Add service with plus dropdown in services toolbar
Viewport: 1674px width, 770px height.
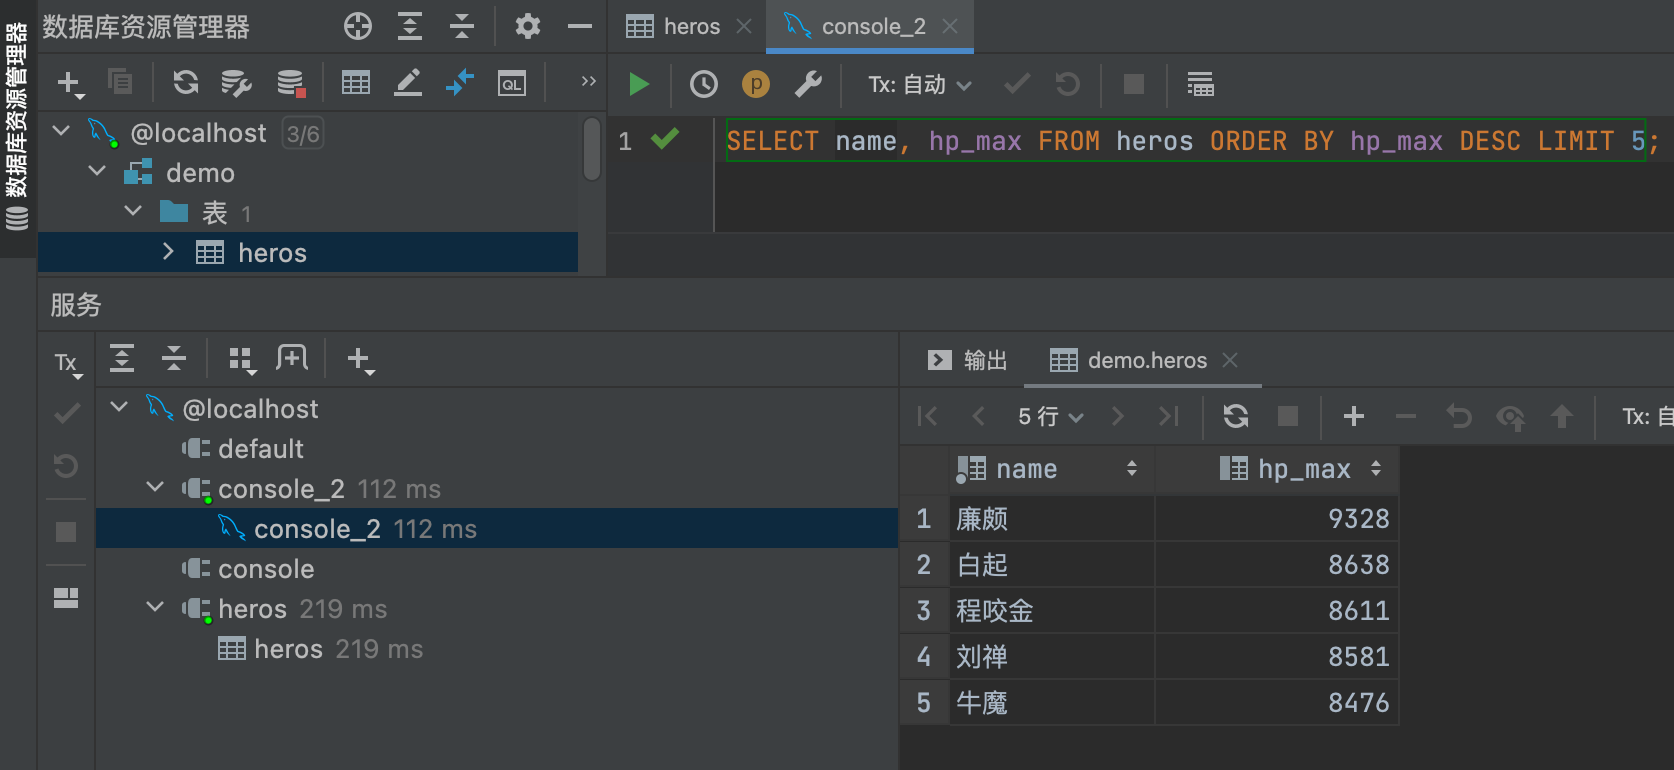360,360
